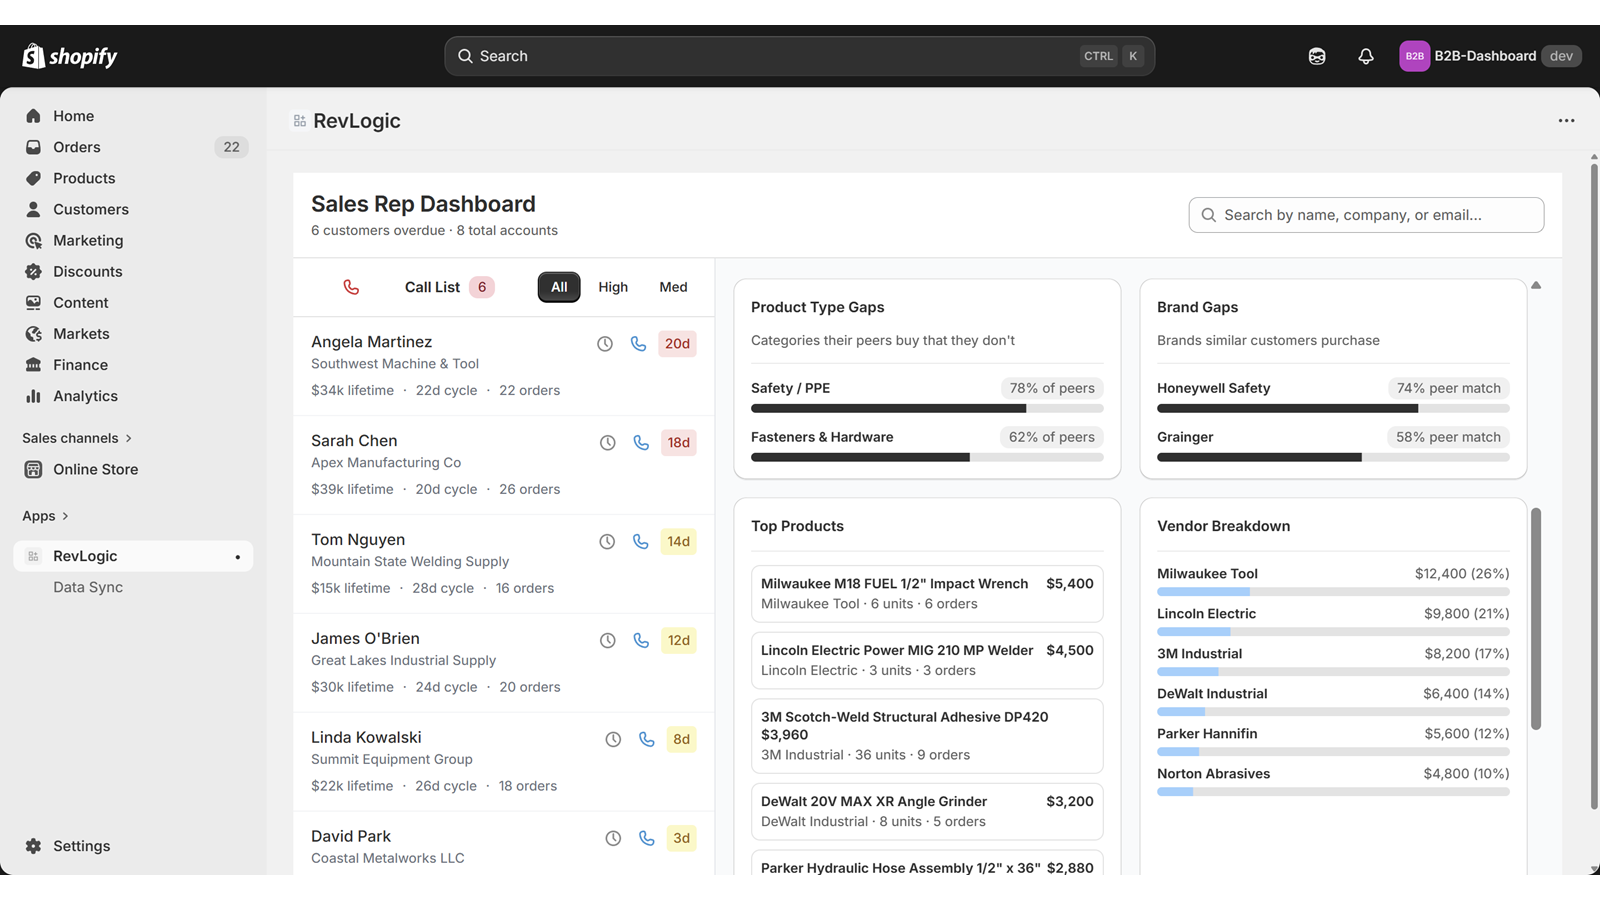Click the notifications bell
The image size is (1600, 900).
click(1366, 56)
